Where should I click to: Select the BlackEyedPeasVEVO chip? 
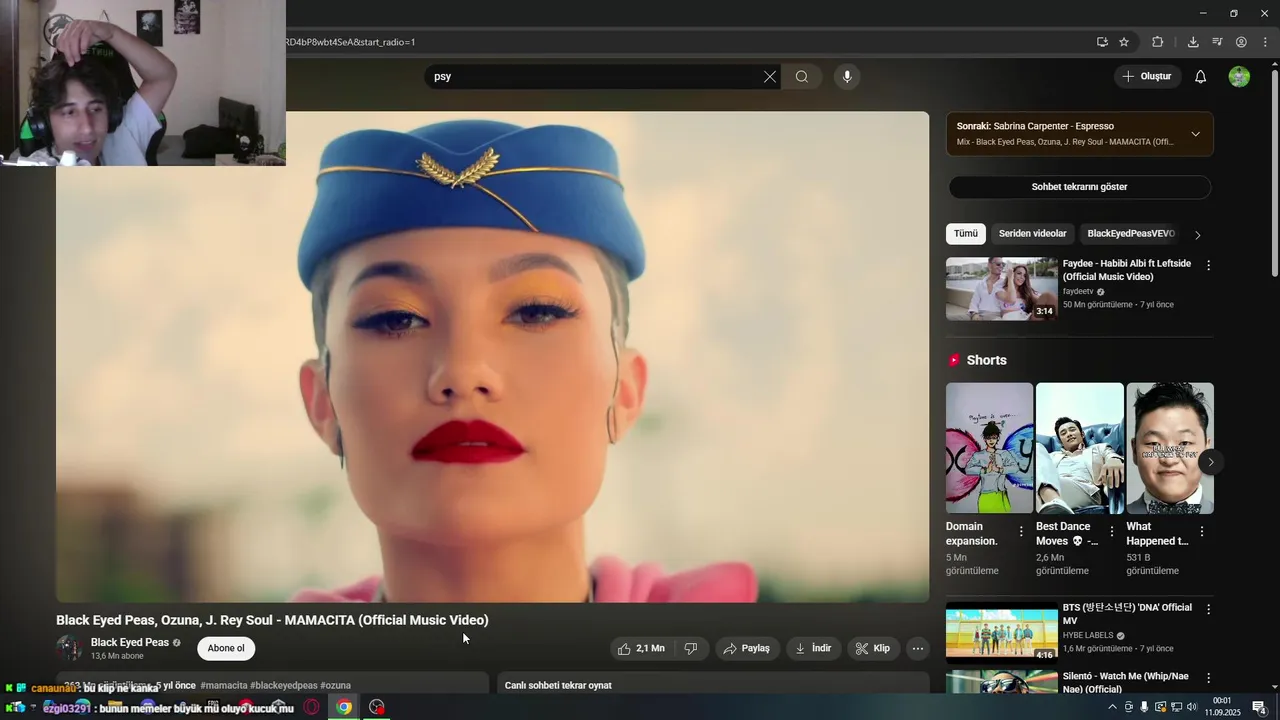[x=1130, y=234]
